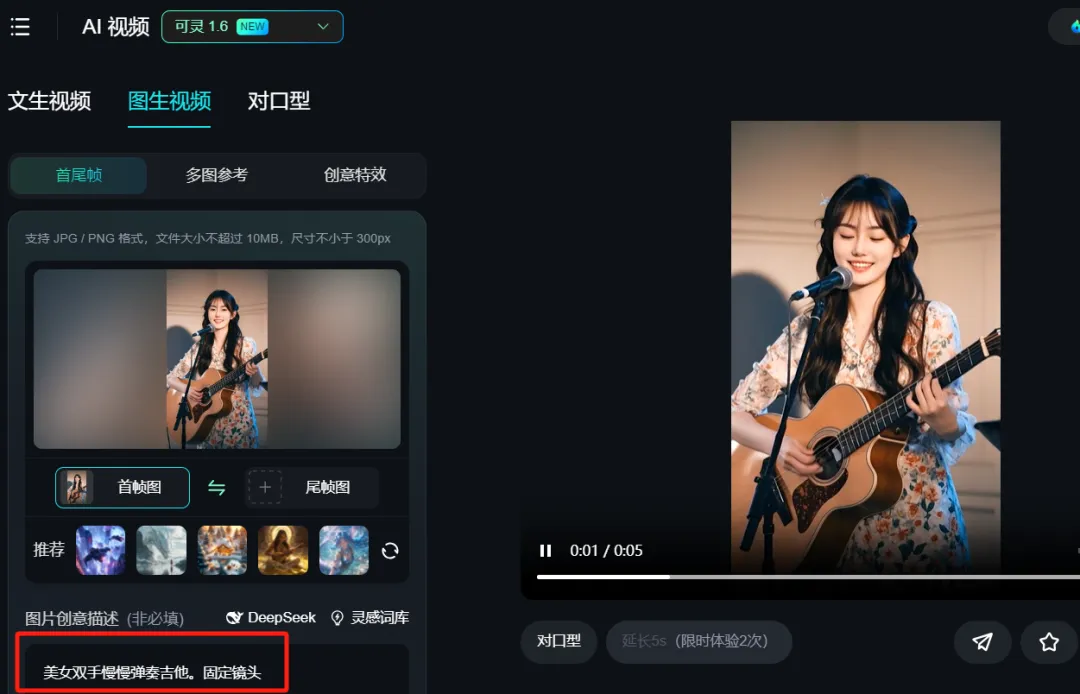Refresh recommended images icon
This screenshot has height=694, width=1080.
tap(390, 551)
